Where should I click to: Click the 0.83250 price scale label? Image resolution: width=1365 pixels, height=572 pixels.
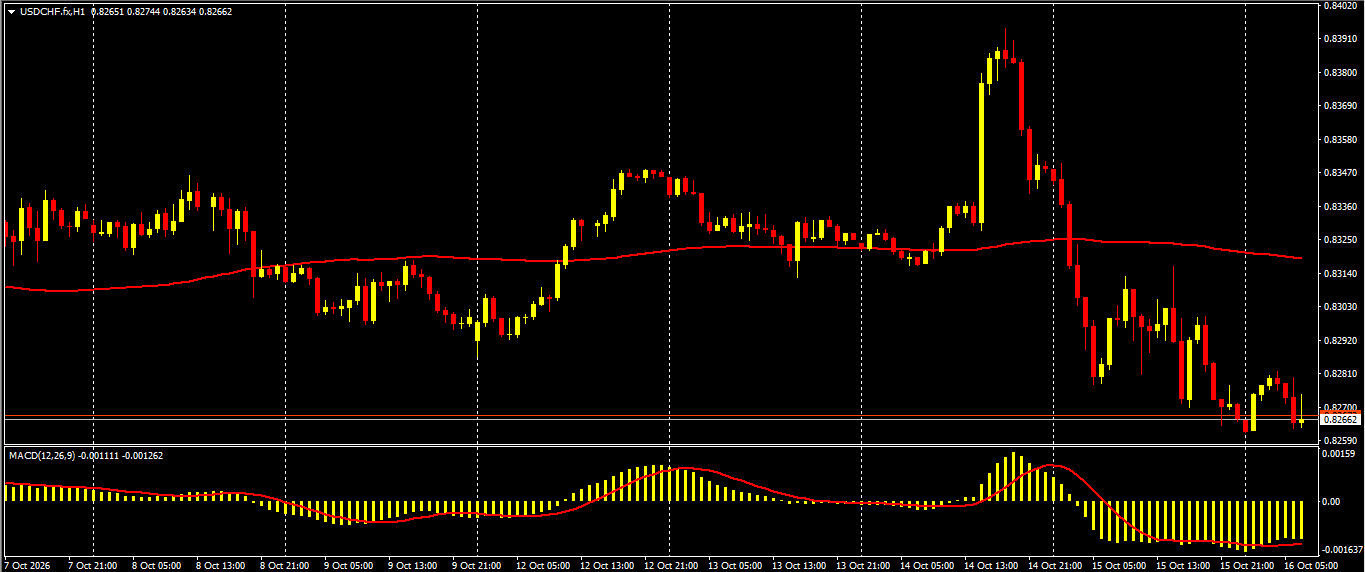[x=1339, y=240]
